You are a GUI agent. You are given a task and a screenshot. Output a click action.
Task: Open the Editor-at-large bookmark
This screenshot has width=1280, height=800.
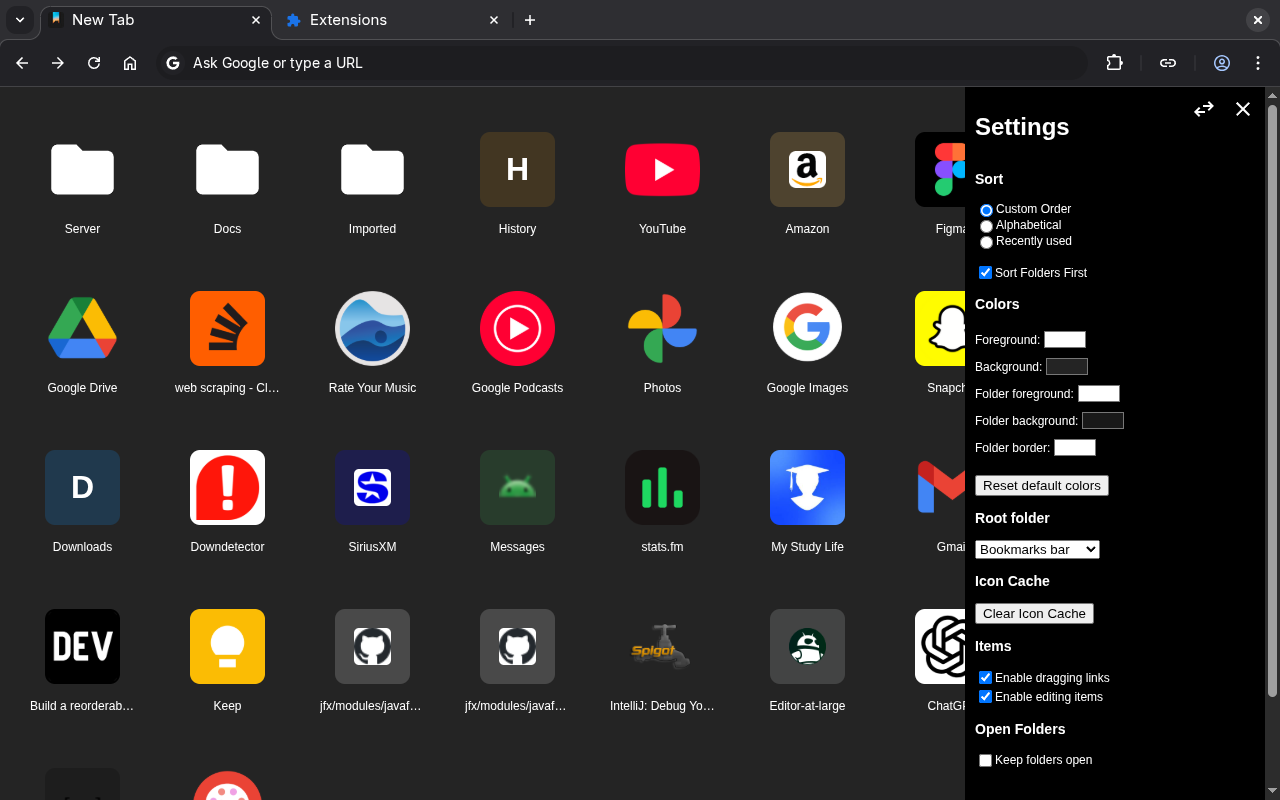point(807,647)
